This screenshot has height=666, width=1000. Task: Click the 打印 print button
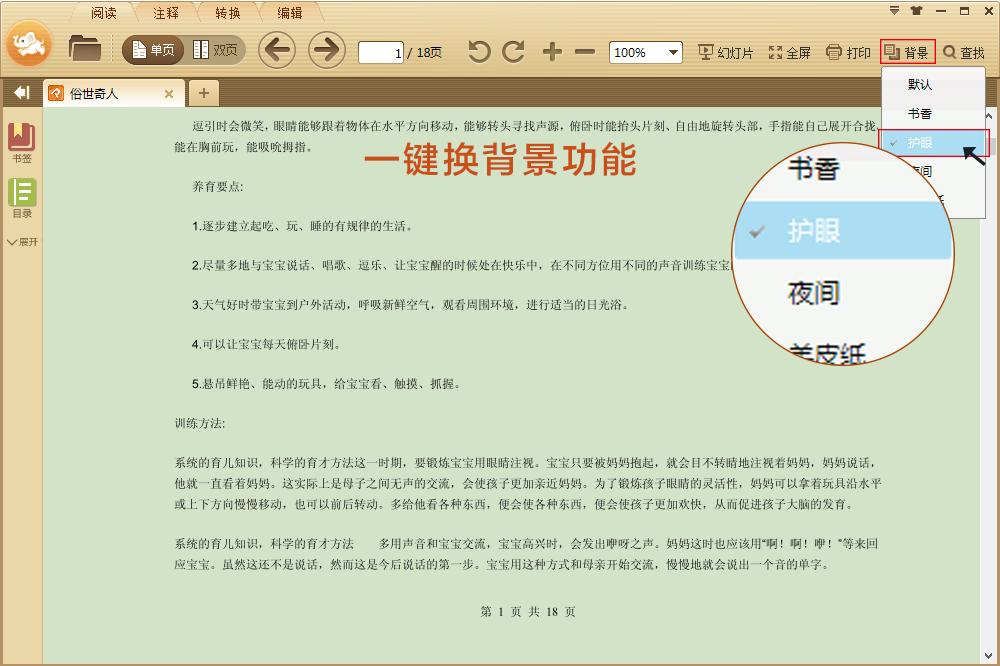tap(848, 52)
